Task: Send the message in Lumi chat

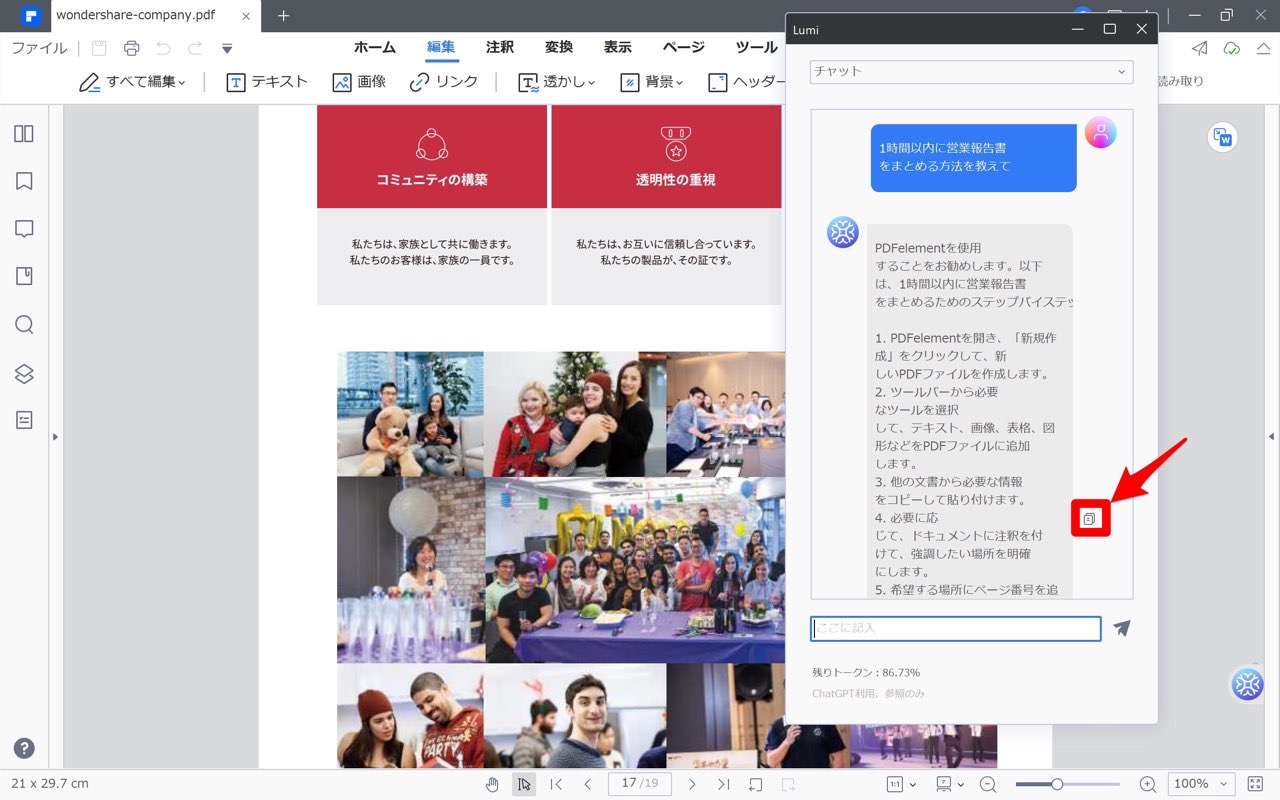Action: [1122, 628]
